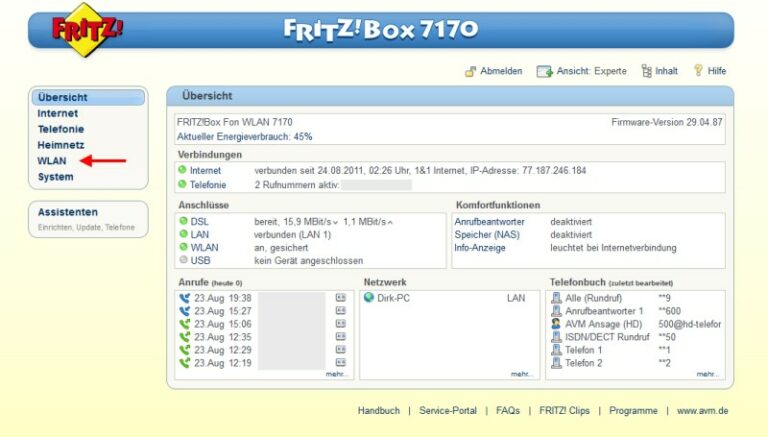768x437 pixels.
Task: Click the Telefon 1 phone icon
Action: [556, 350]
